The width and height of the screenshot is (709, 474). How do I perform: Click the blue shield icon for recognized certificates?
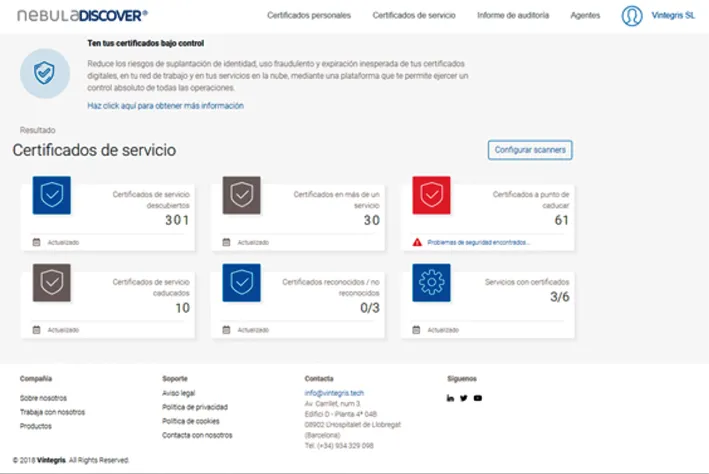(241, 283)
